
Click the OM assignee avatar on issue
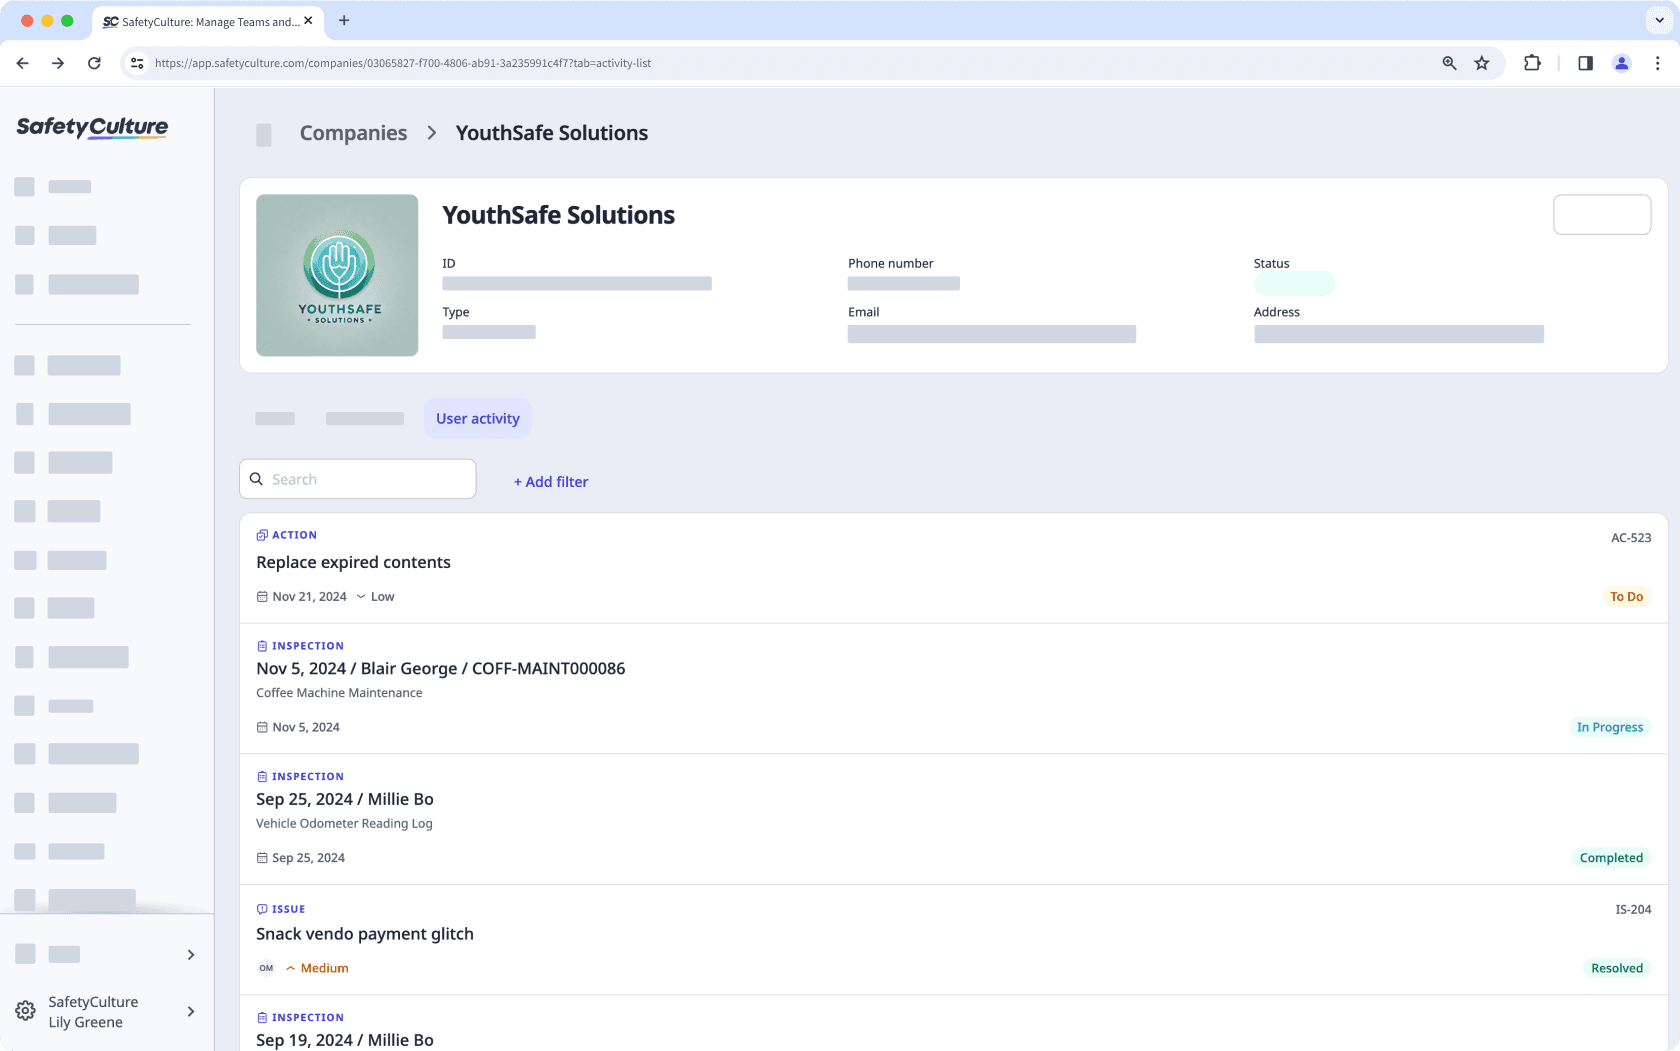[x=266, y=968]
